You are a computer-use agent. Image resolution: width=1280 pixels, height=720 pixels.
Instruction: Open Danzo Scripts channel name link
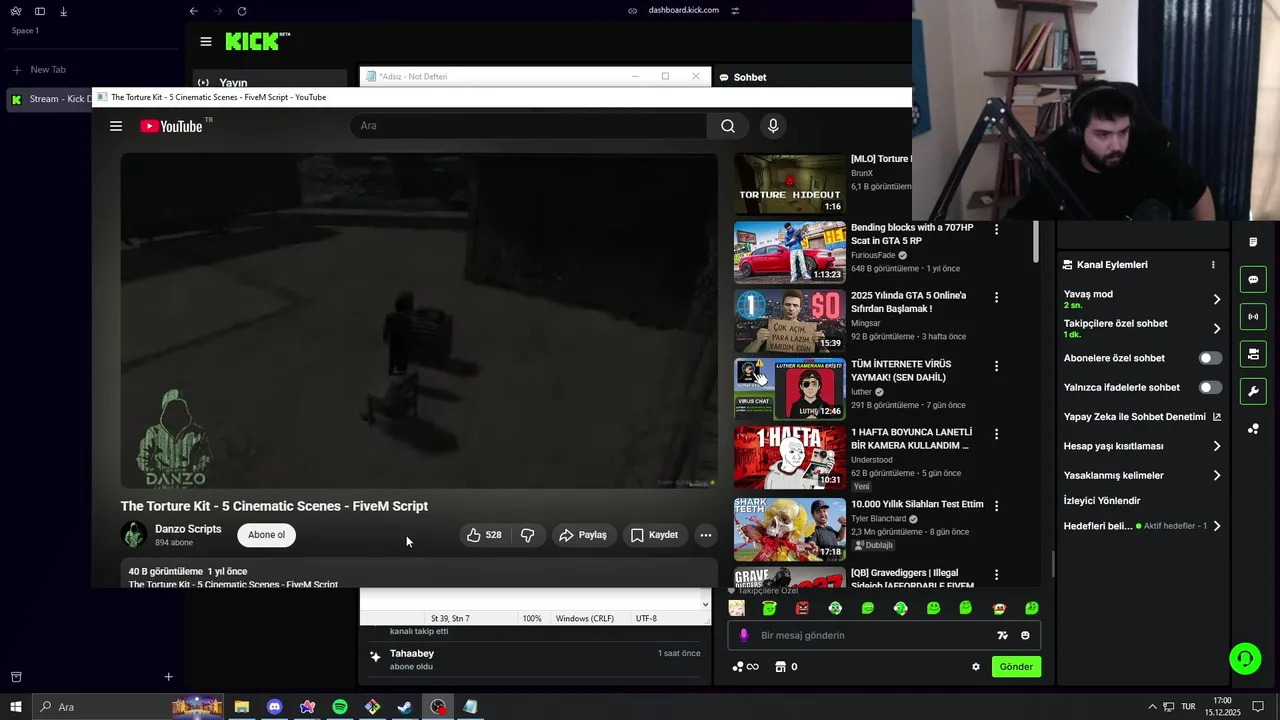point(188,529)
